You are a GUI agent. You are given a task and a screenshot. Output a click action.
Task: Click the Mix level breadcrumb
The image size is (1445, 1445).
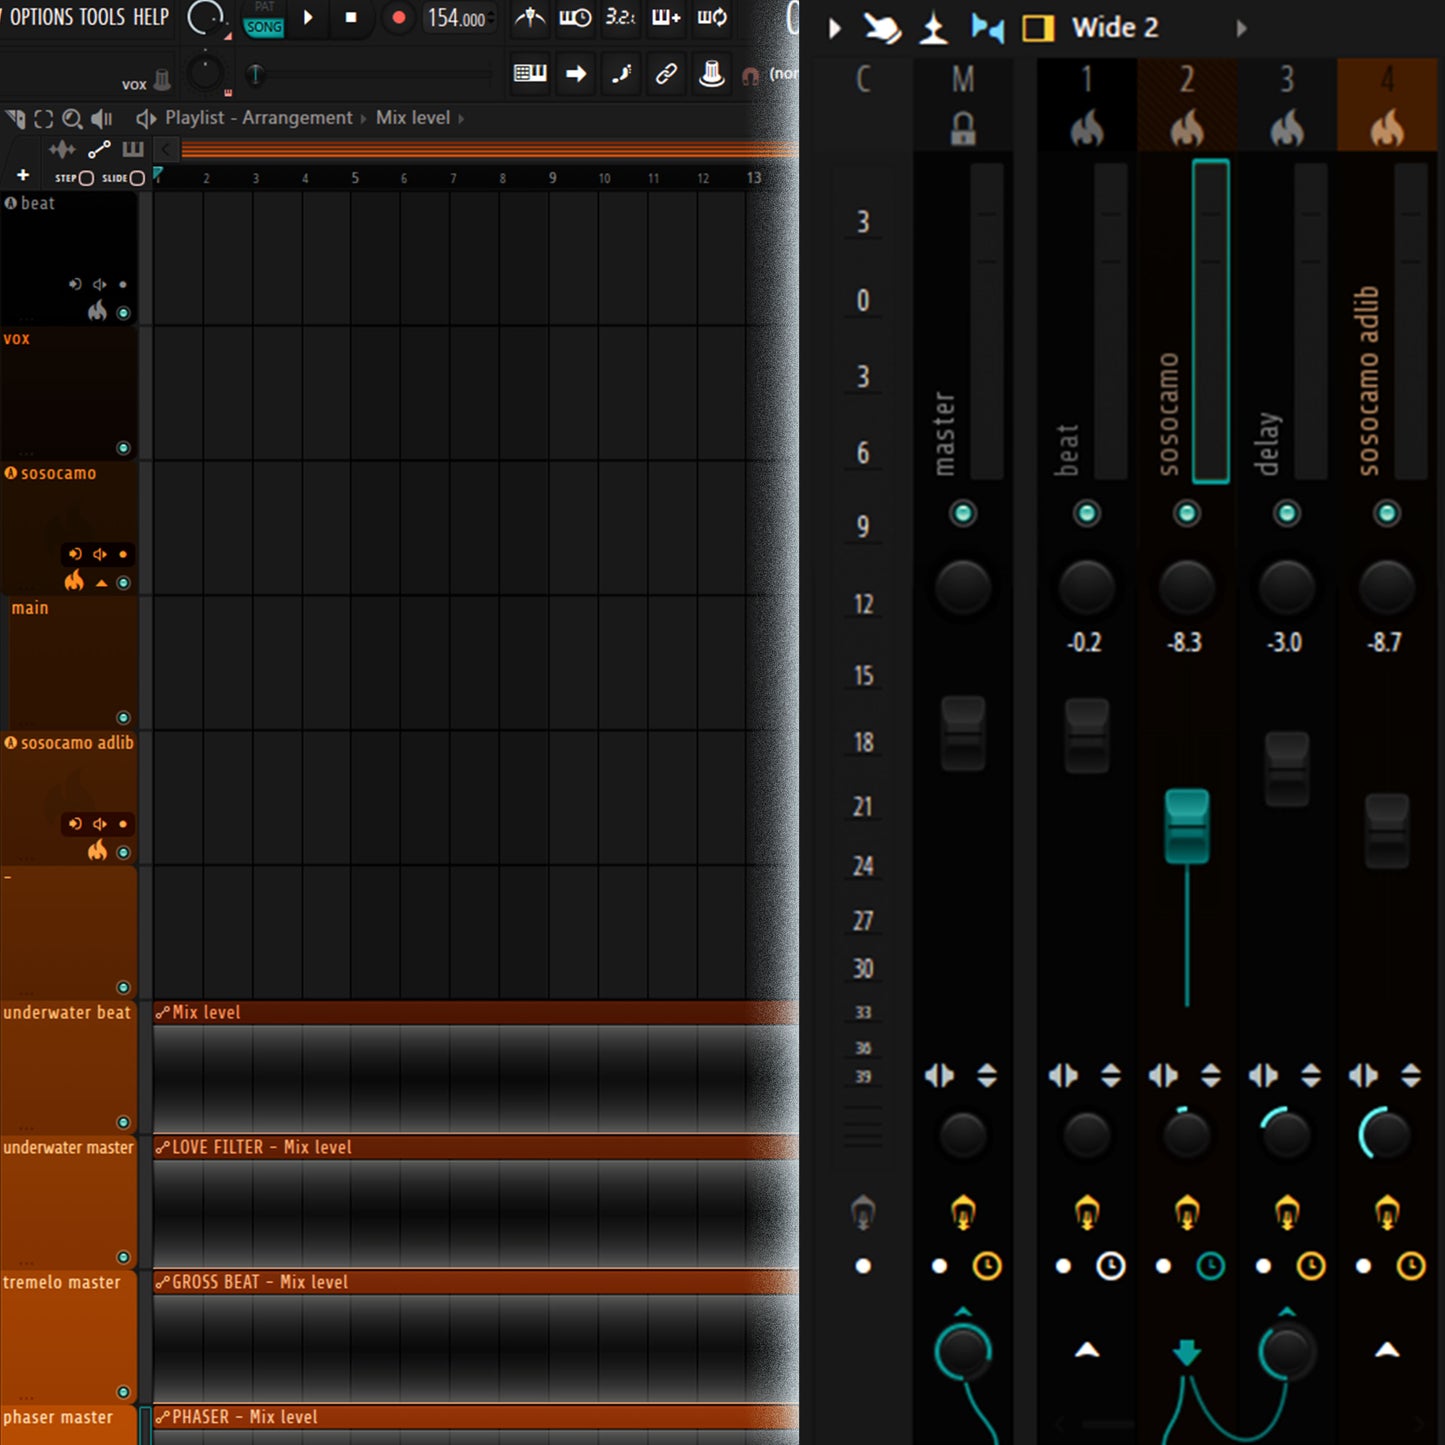pos(413,118)
